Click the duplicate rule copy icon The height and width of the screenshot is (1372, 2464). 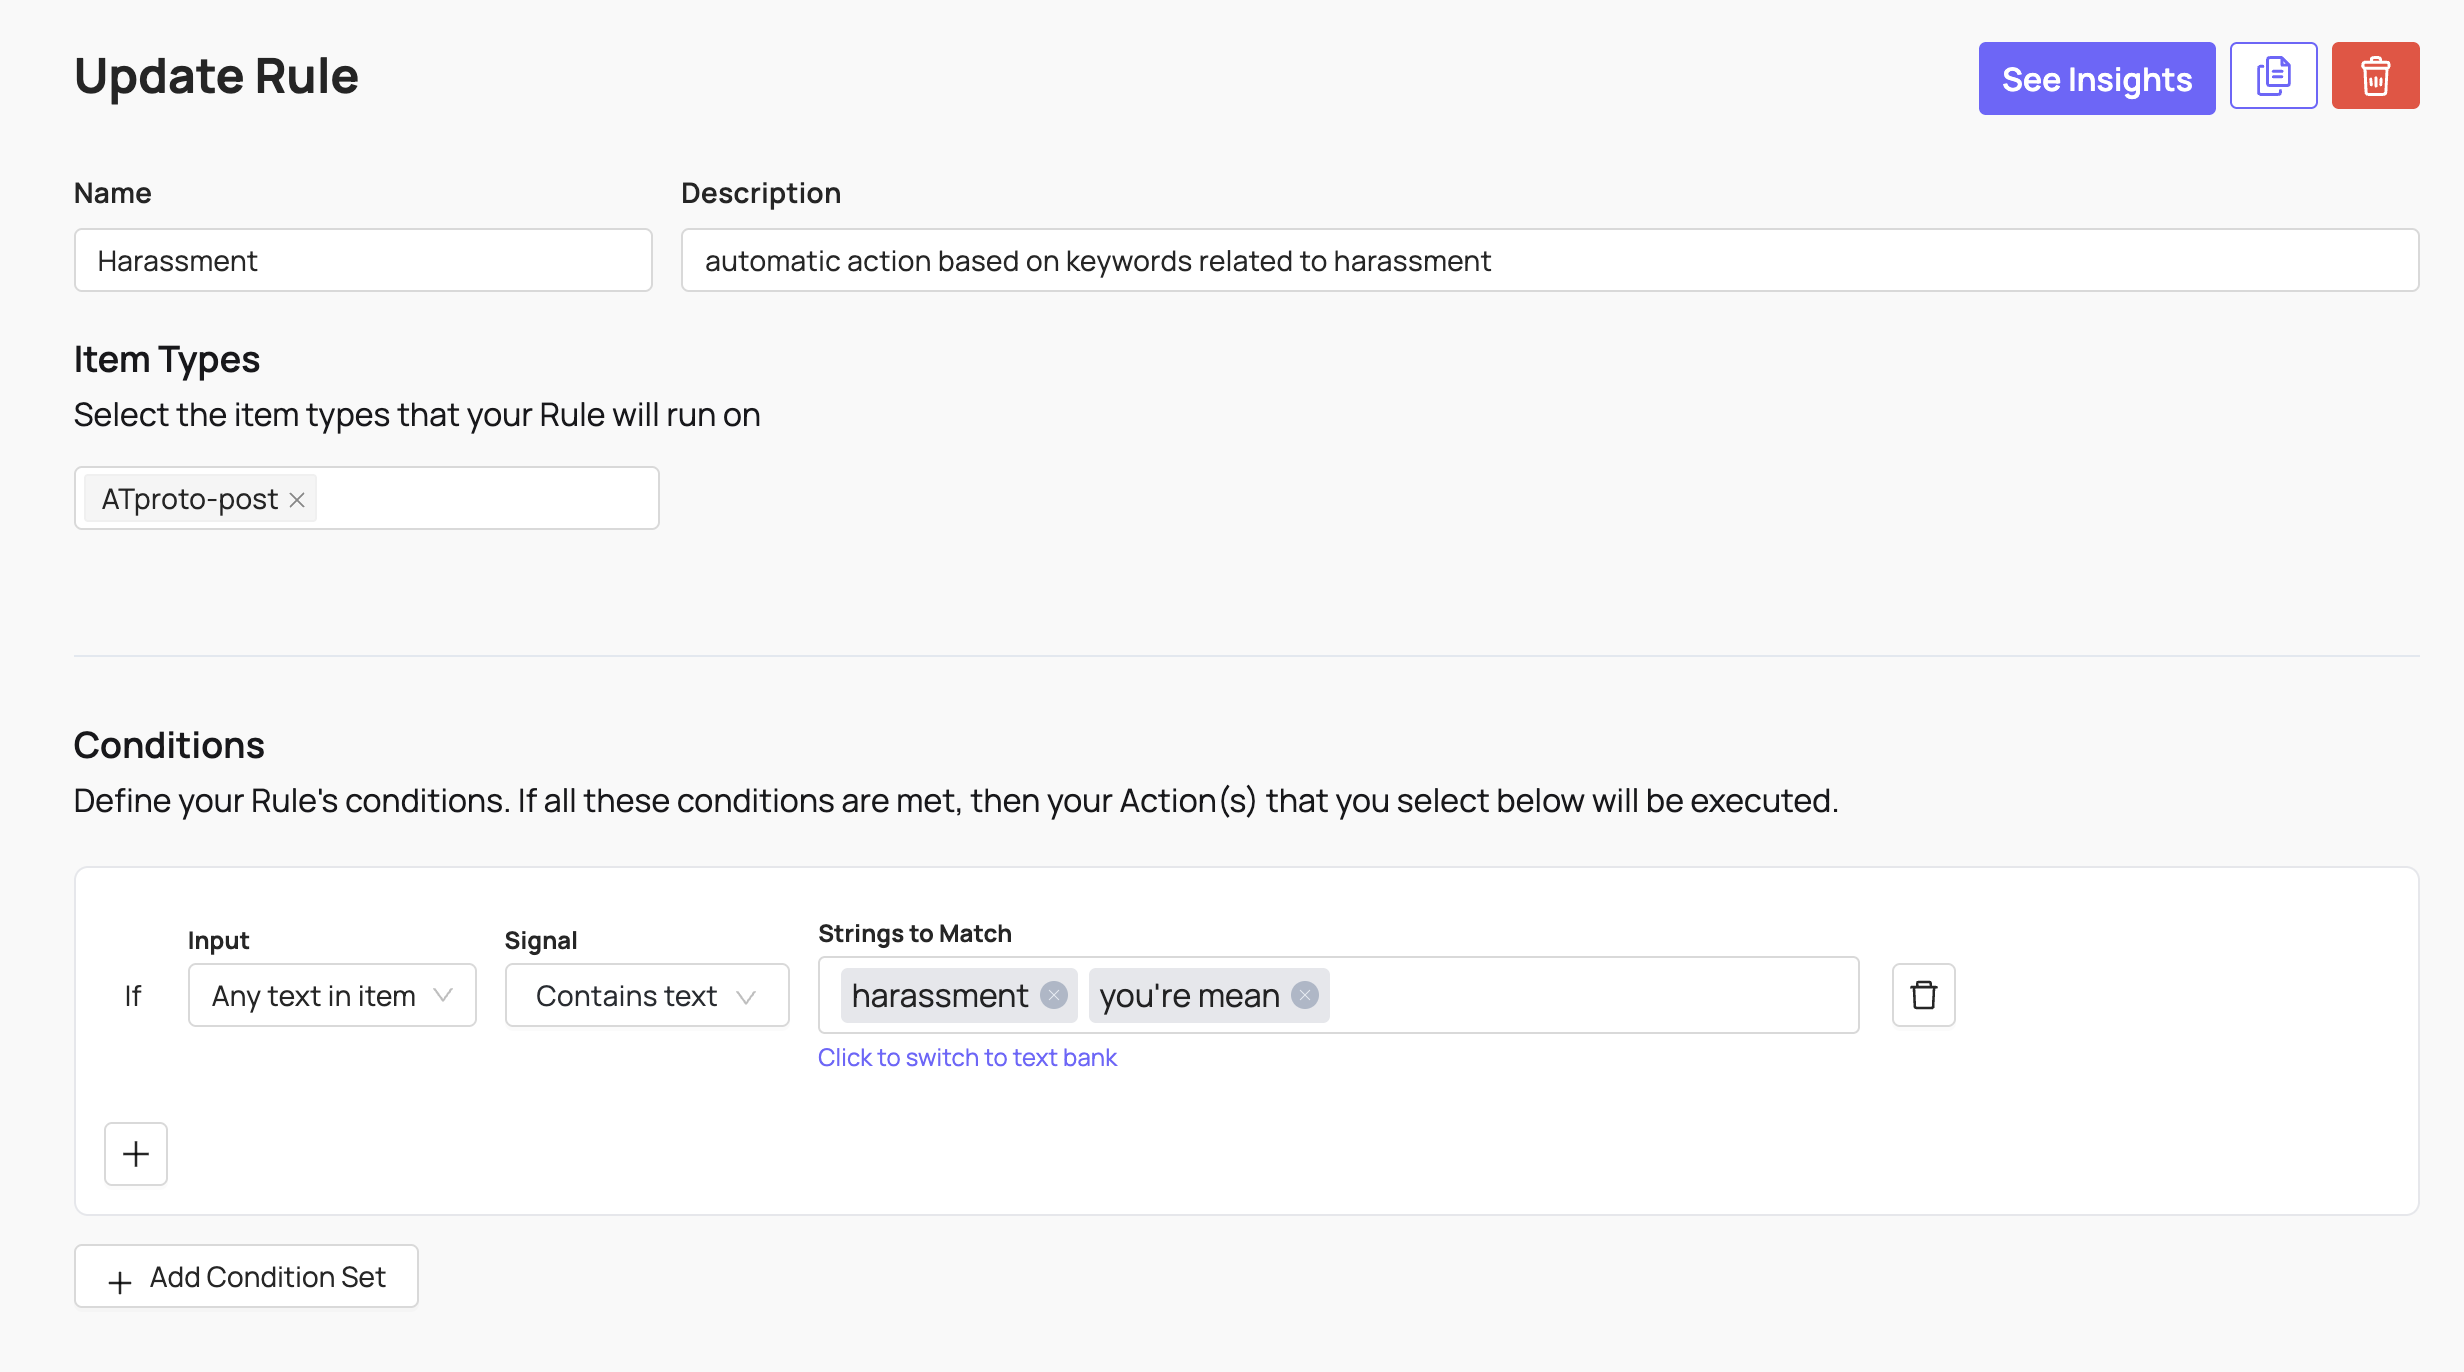tap(2273, 76)
